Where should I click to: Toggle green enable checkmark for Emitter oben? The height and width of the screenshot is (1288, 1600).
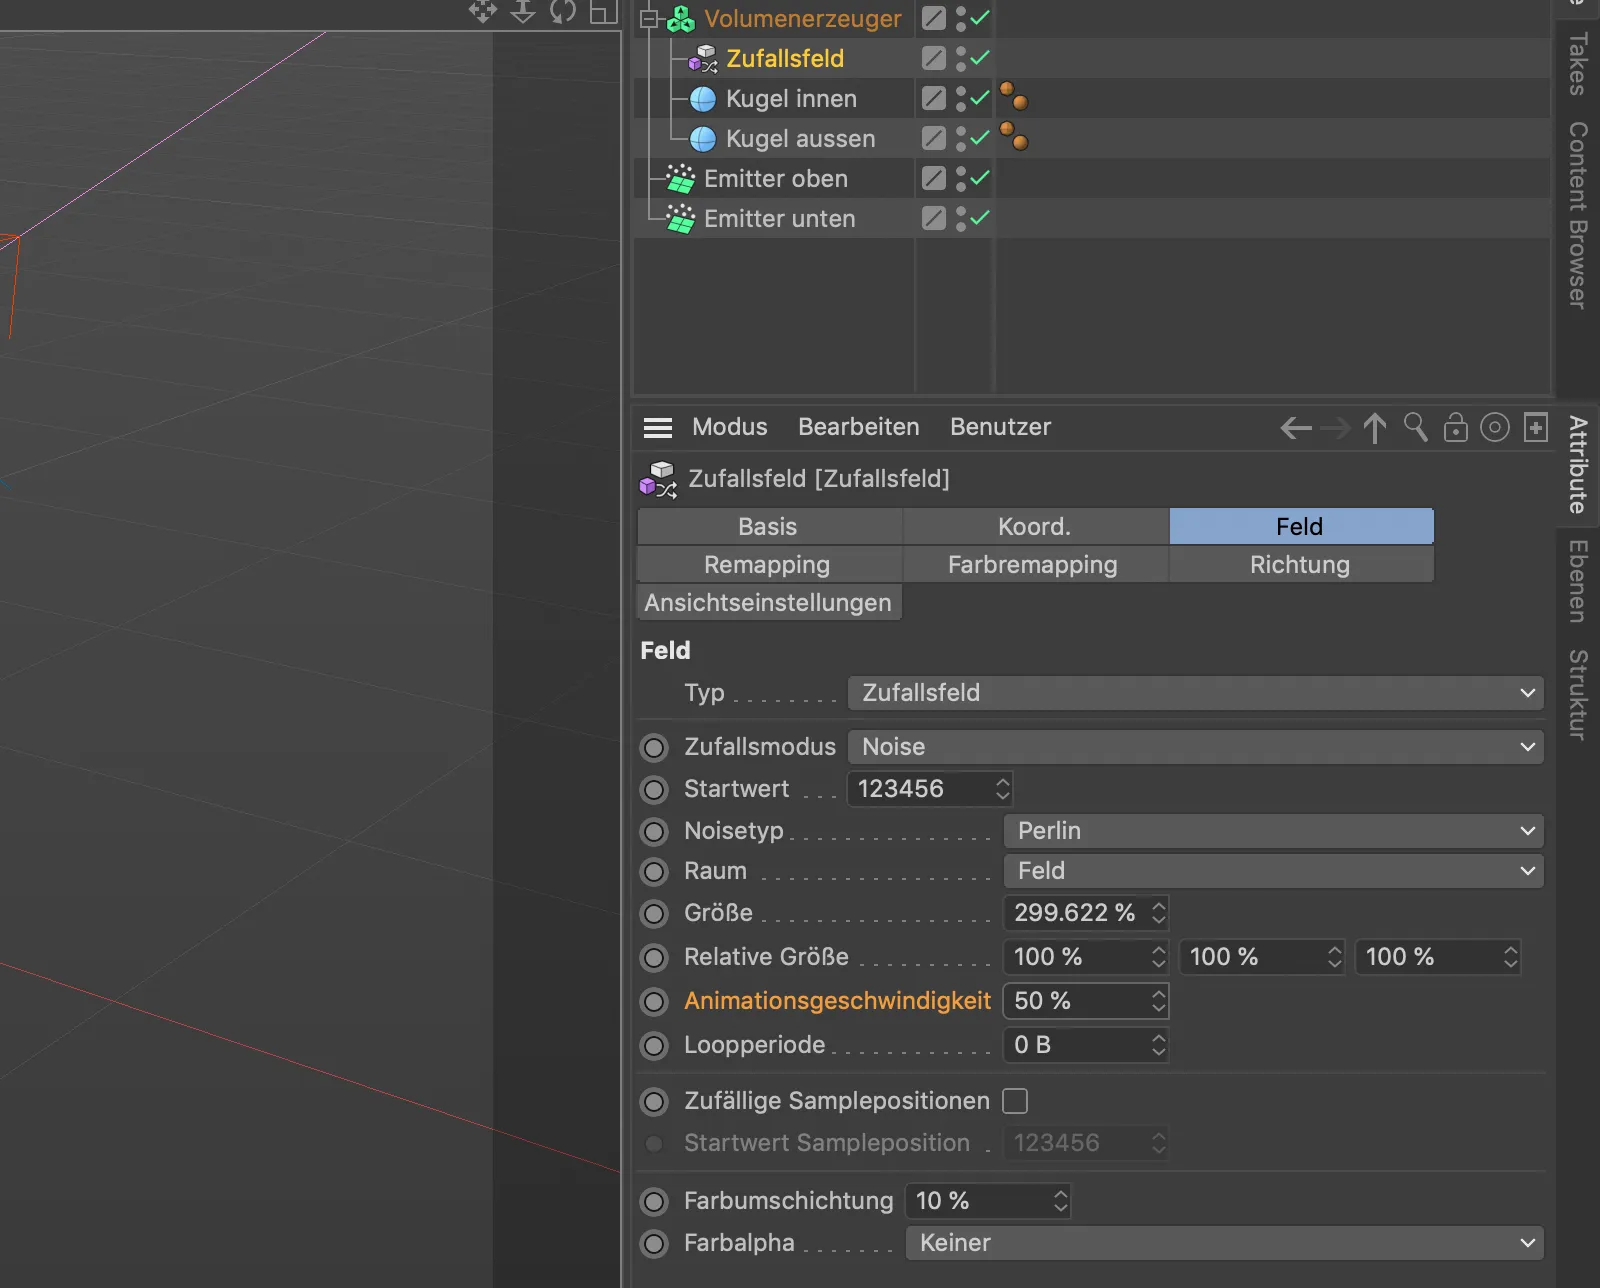[980, 178]
